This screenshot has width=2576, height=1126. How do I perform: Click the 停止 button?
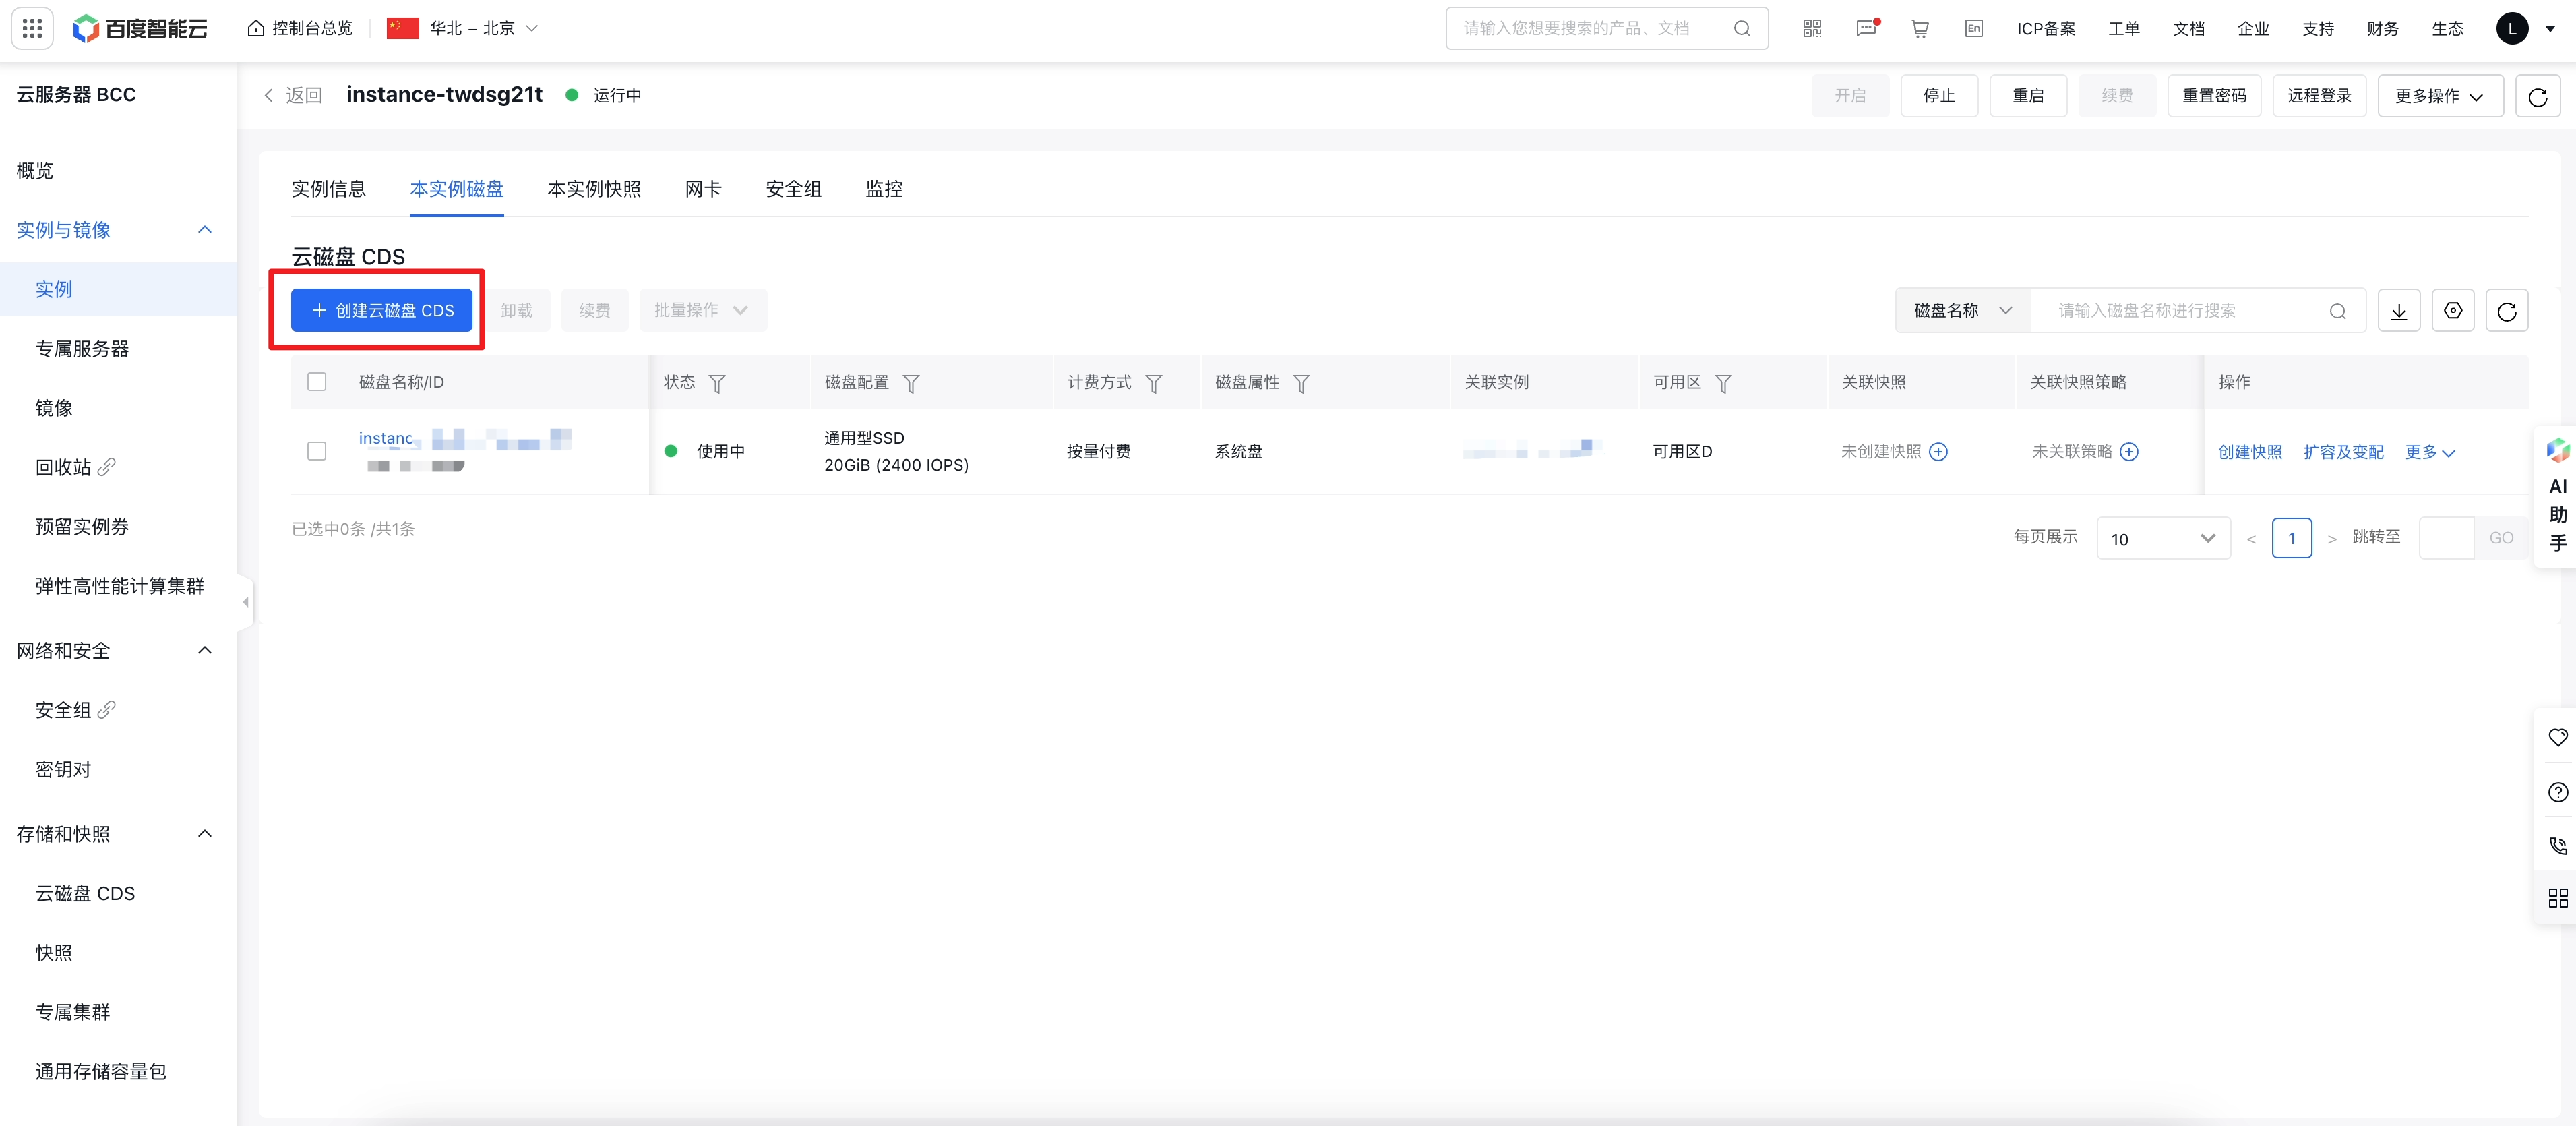pos(1939,96)
